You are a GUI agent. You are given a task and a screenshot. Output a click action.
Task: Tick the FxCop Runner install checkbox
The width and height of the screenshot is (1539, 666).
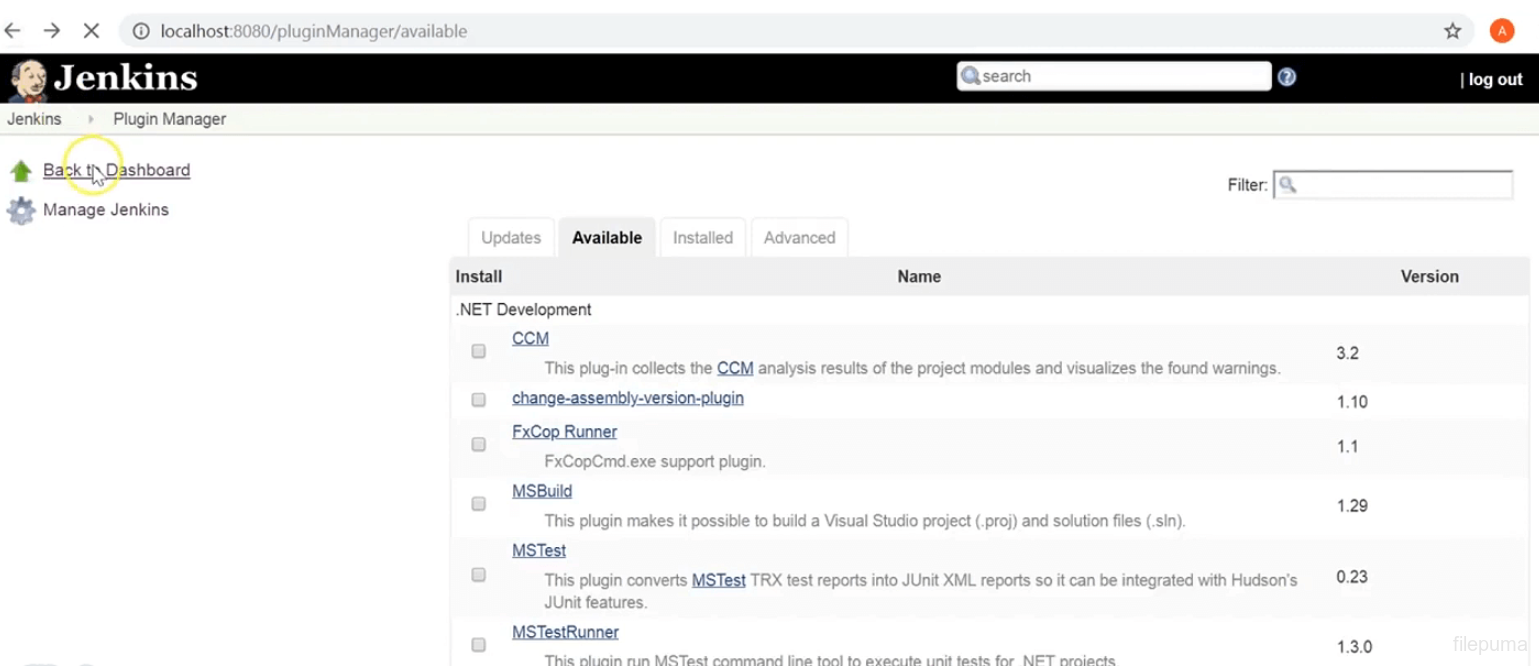pyautogui.click(x=479, y=445)
